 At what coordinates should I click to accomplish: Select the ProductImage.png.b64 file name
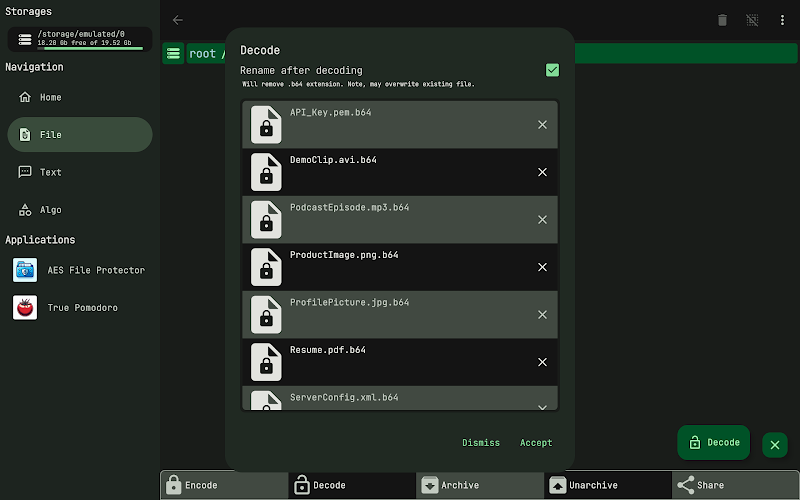click(x=344, y=255)
